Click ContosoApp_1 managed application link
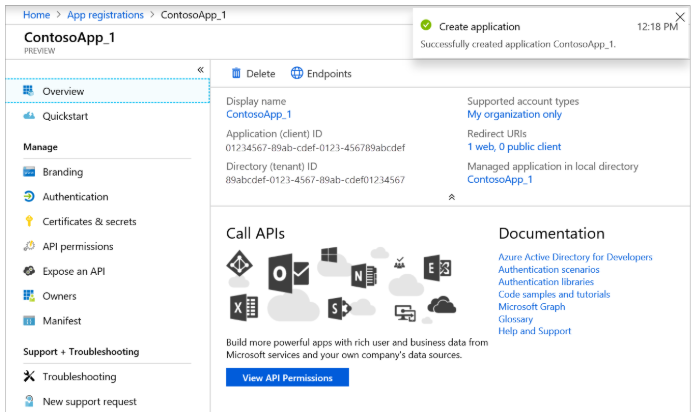694x412 pixels. (x=500, y=179)
